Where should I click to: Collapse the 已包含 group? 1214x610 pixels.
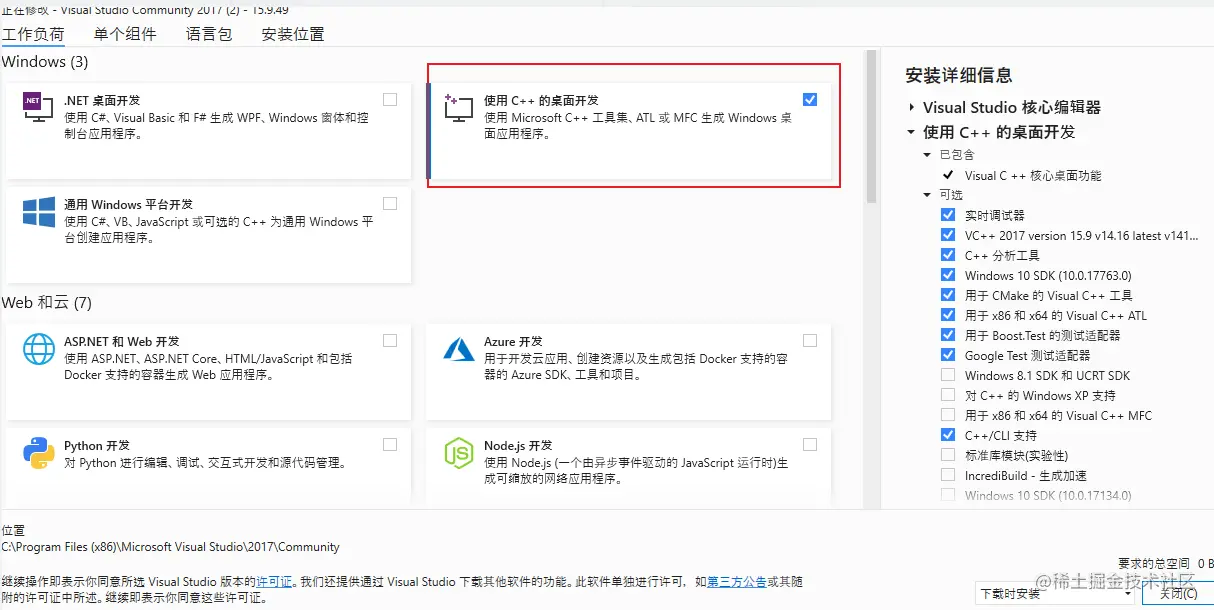[928, 155]
